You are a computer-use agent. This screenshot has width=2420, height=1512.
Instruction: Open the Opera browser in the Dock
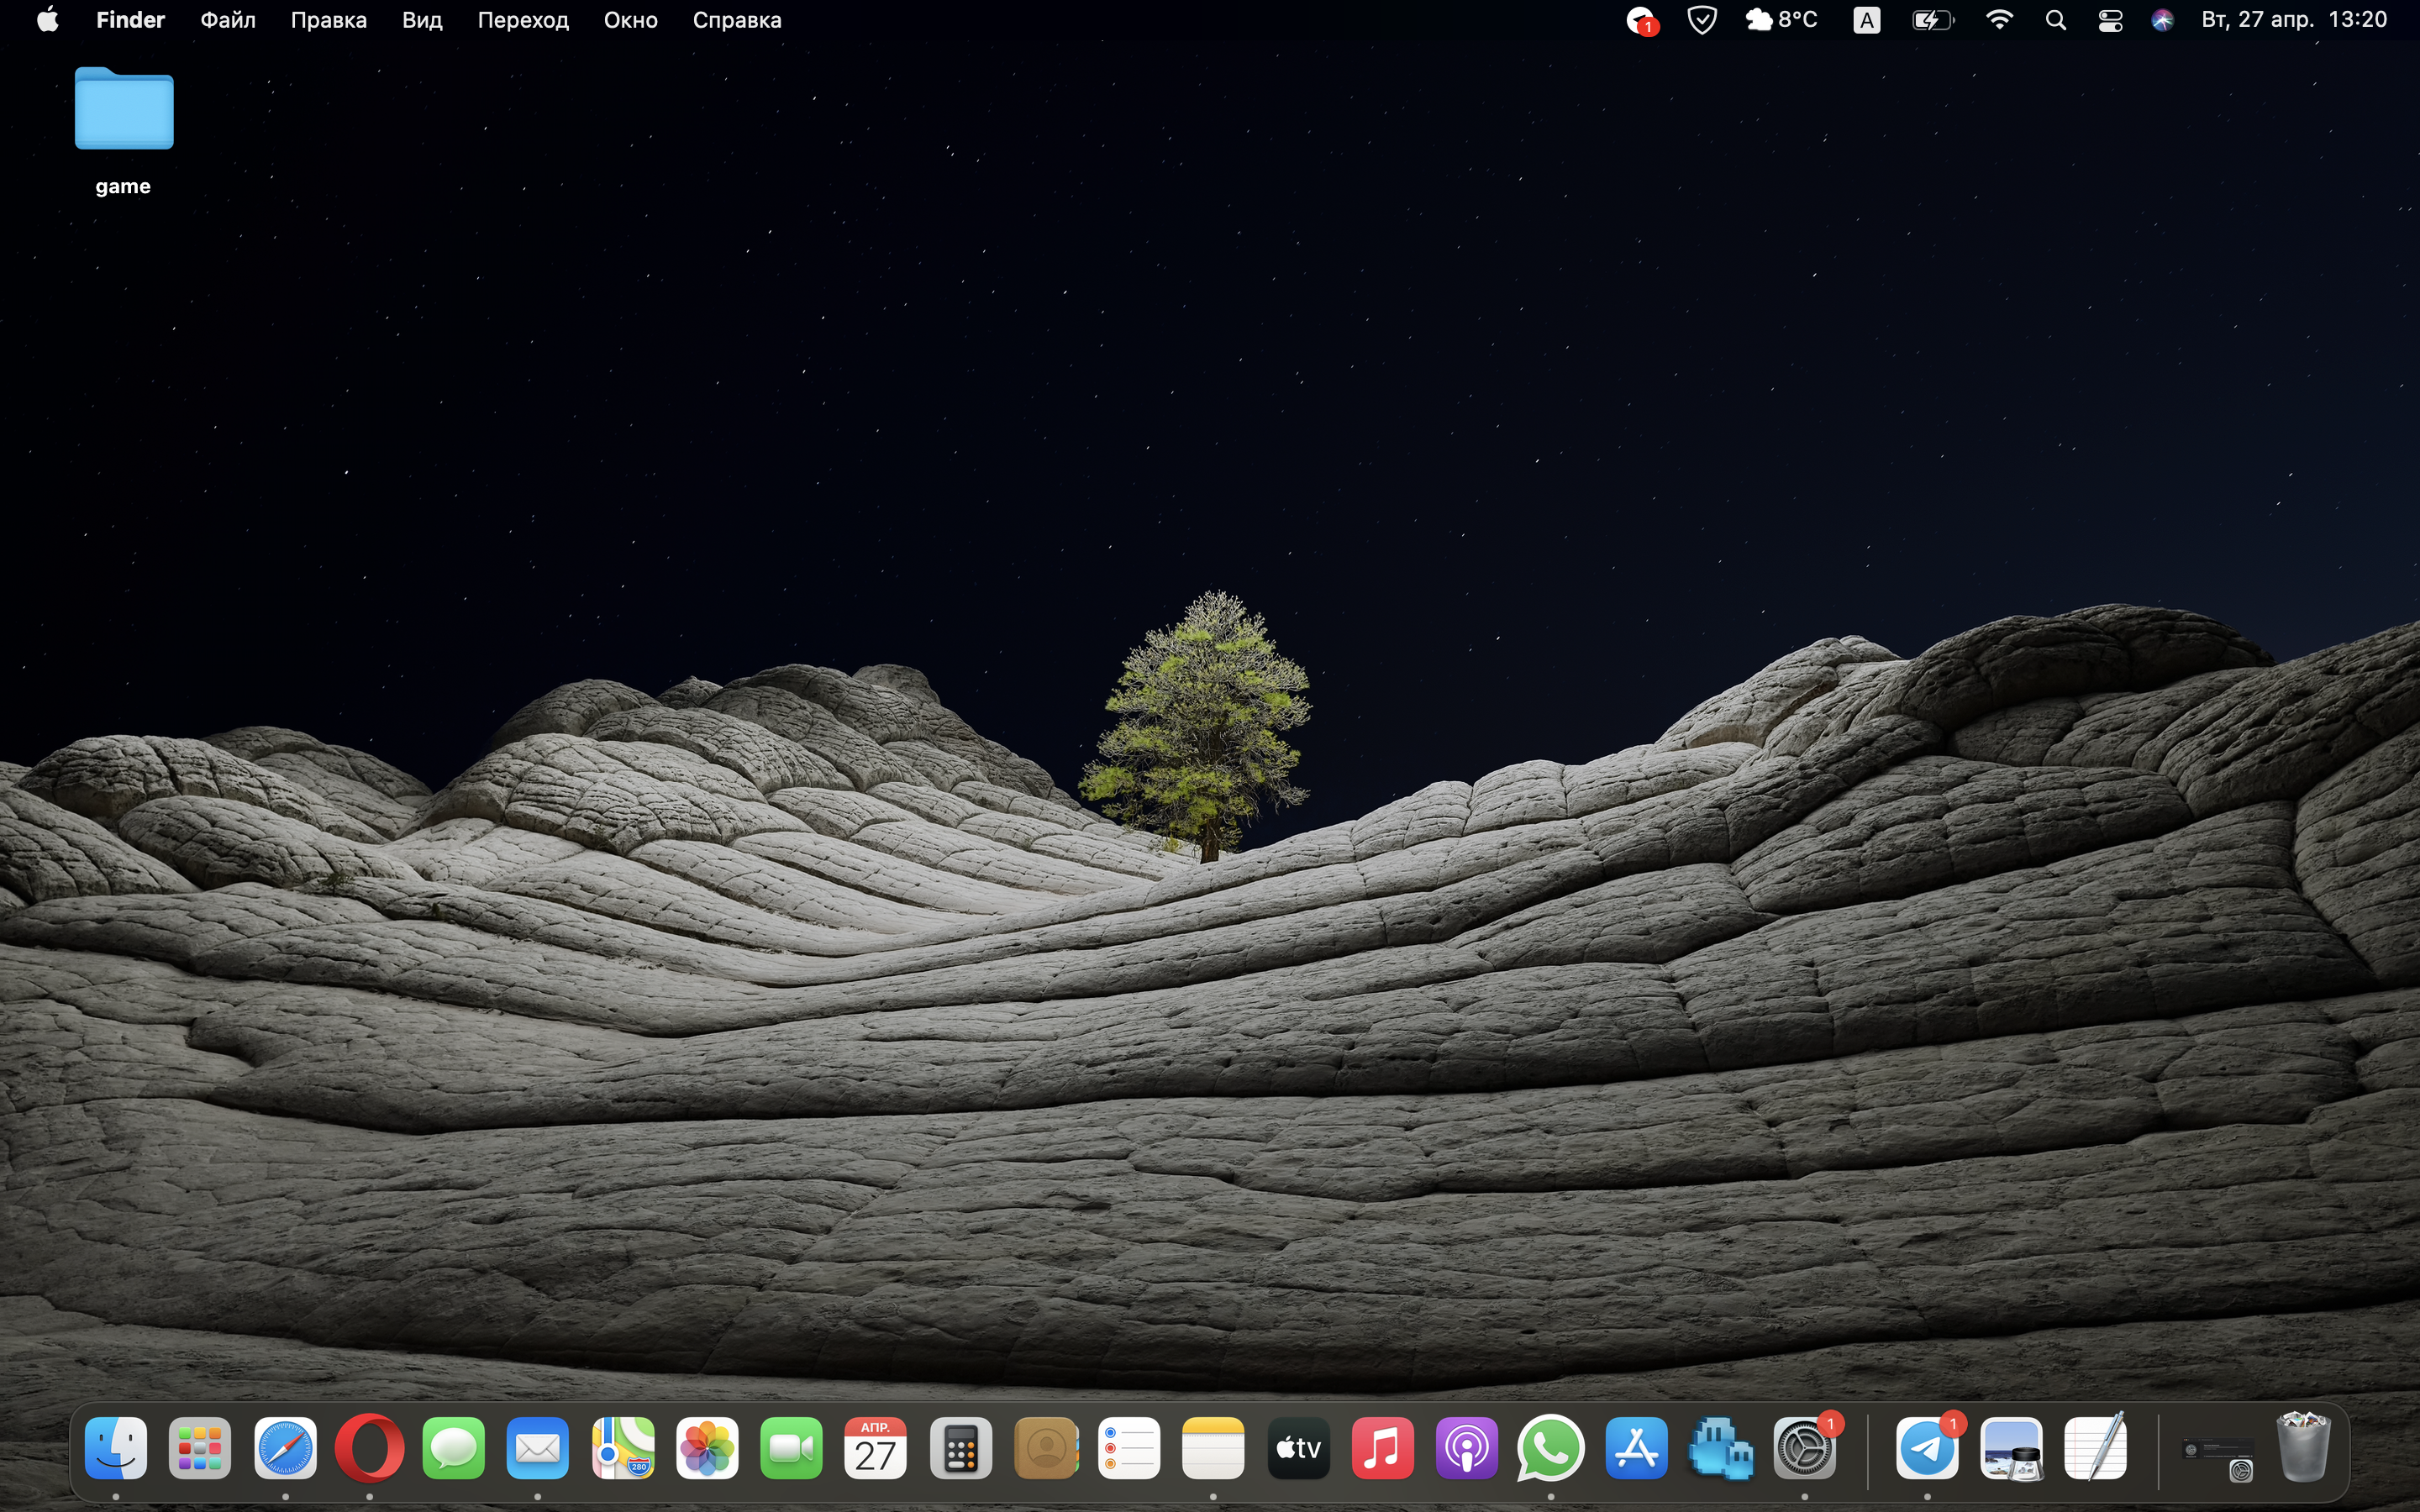point(370,1448)
